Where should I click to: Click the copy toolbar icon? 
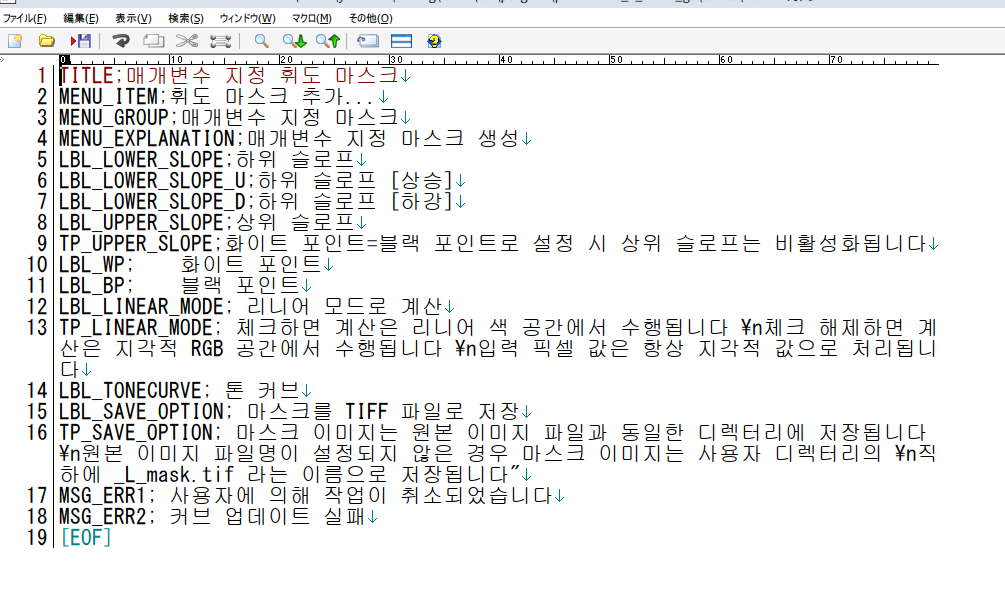point(153,42)
